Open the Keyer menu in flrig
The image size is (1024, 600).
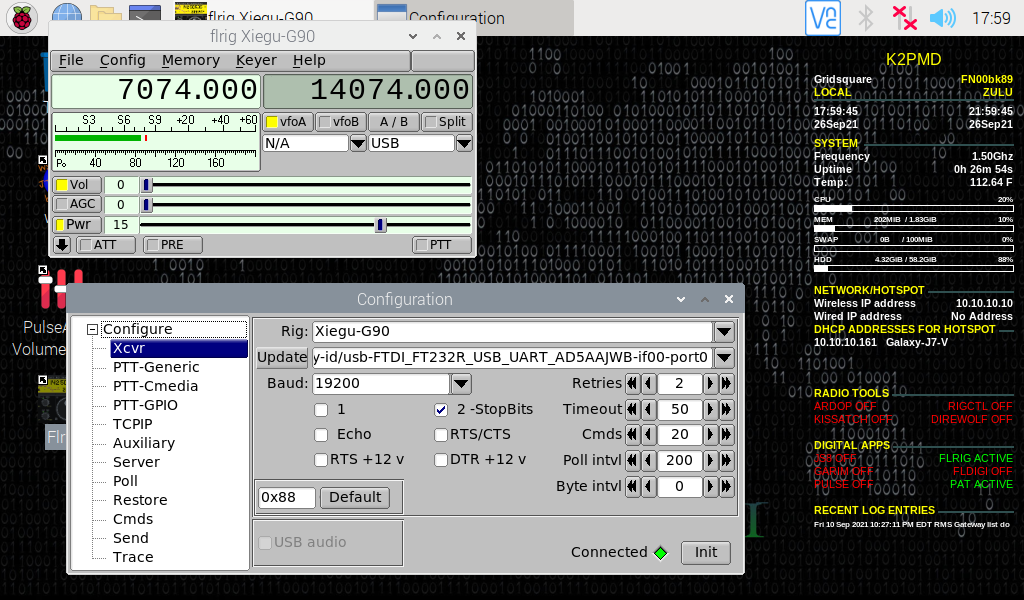[256, 60]
